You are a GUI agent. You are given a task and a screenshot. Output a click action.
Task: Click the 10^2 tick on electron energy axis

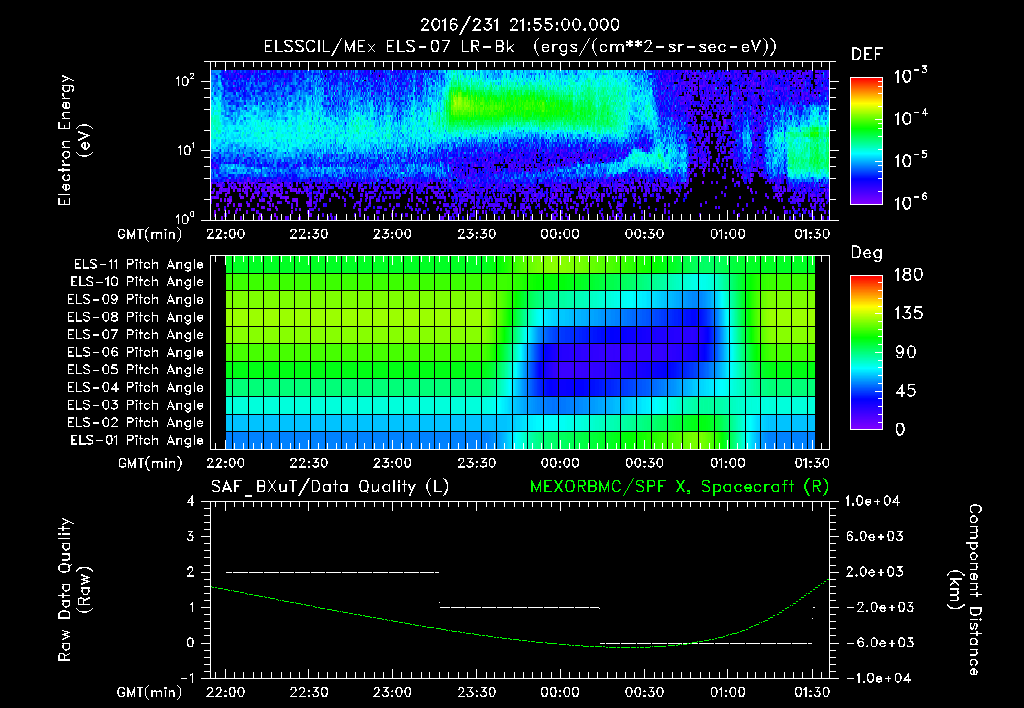click(185, 80)
